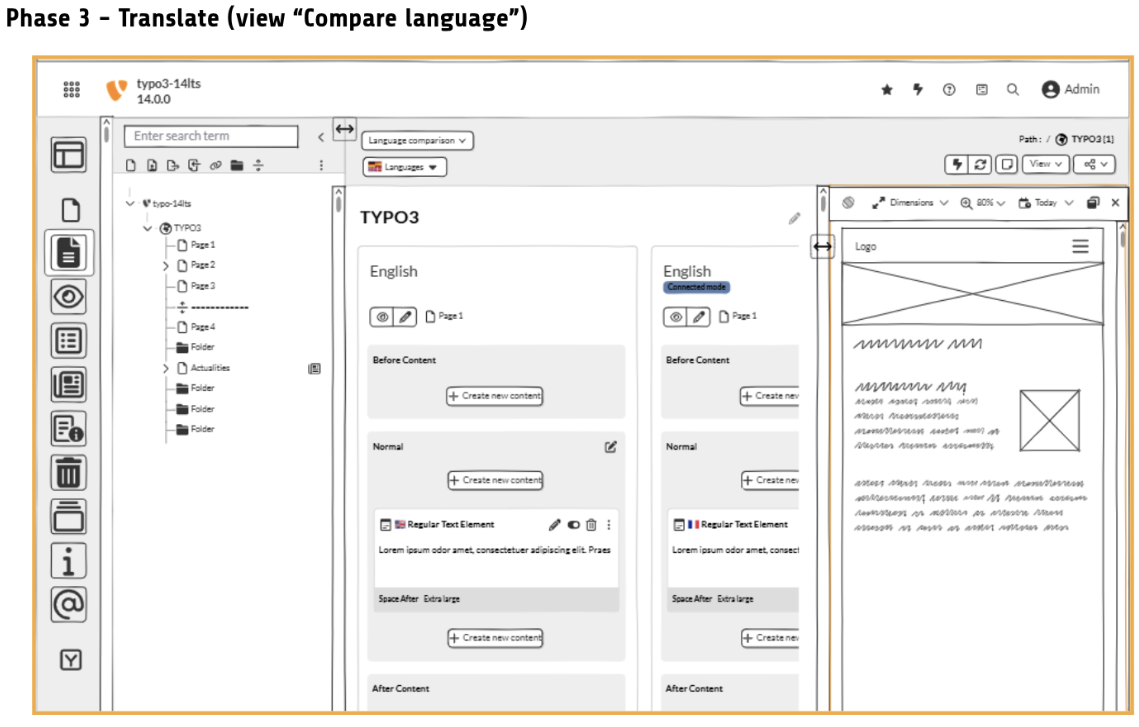Open the Language comparison dropdown
Viewport: 1139px width, 727px height.
click(417, 142)
